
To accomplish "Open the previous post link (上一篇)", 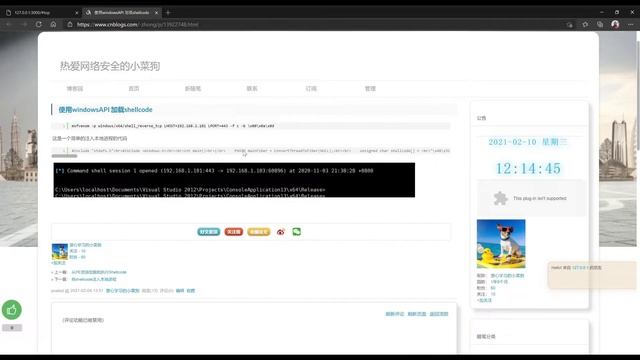I will click(x=99, y=272).
